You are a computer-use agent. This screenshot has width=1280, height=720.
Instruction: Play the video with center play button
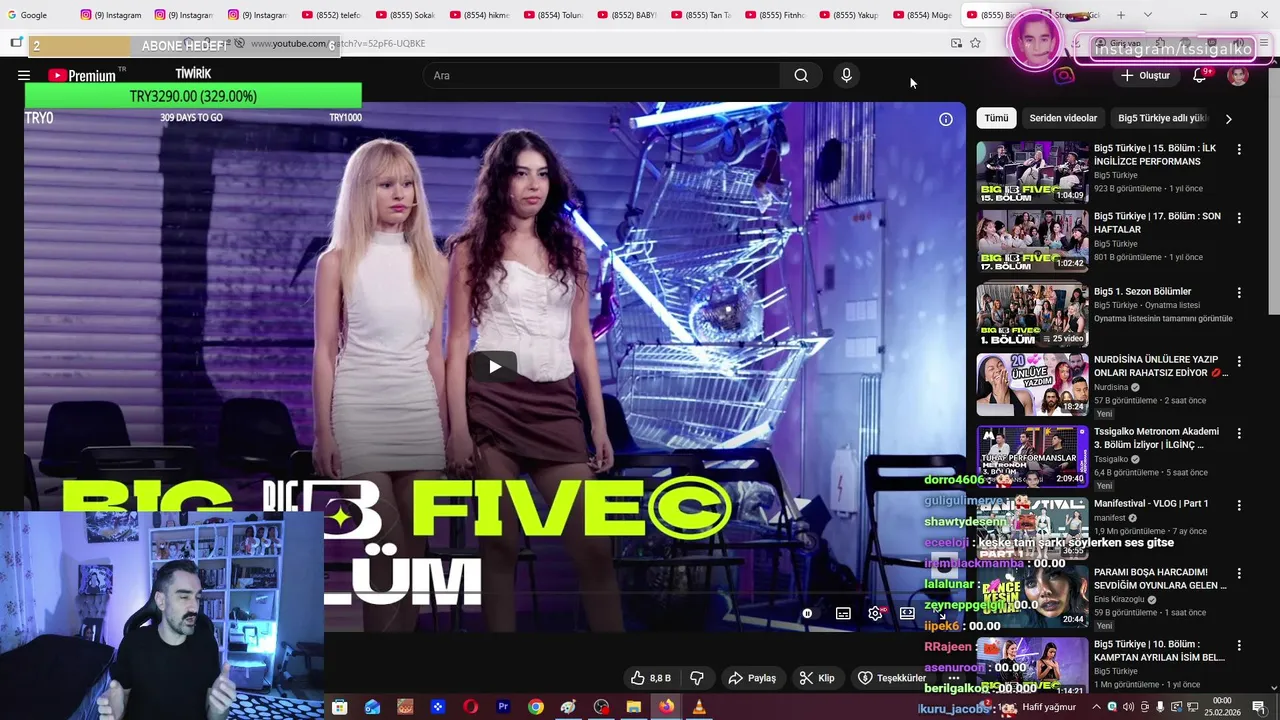[495, 367]
